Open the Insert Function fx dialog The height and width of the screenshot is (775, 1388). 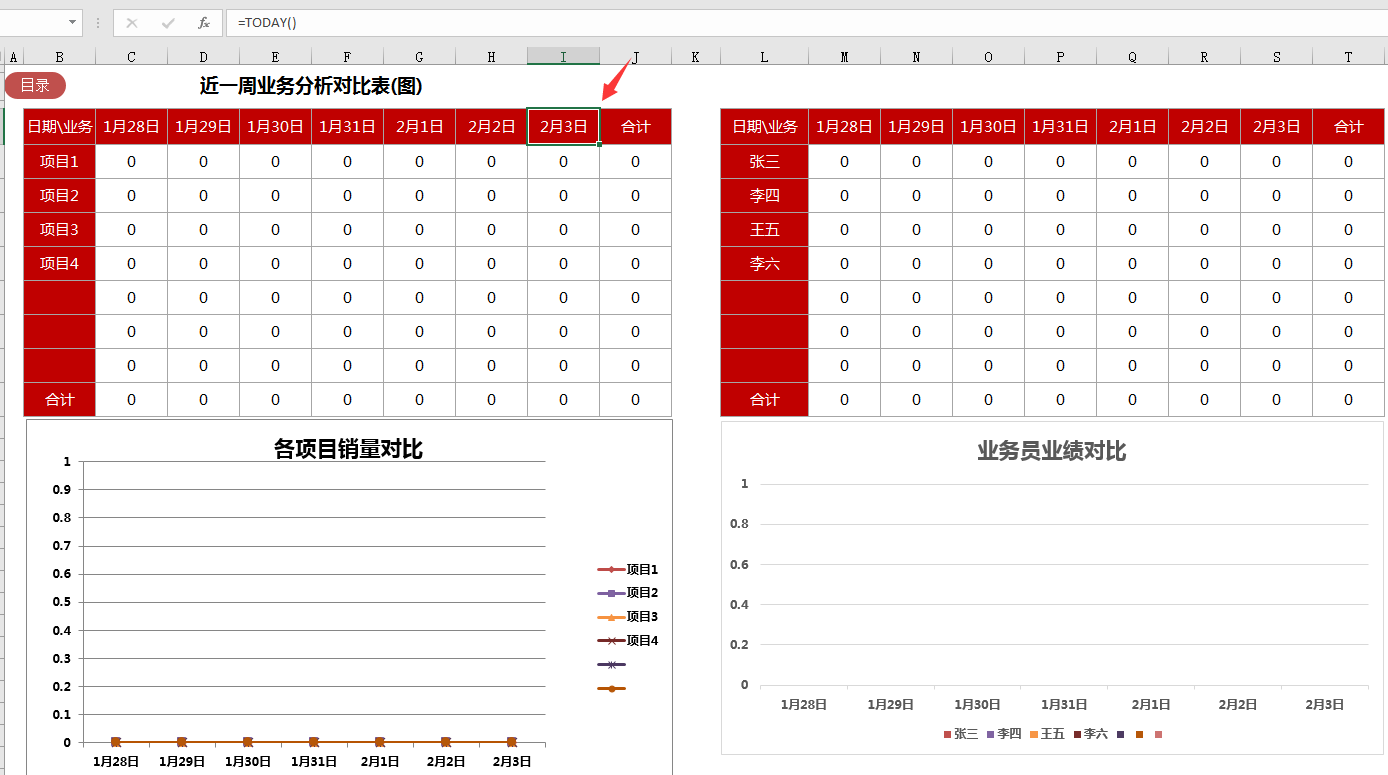203,22
